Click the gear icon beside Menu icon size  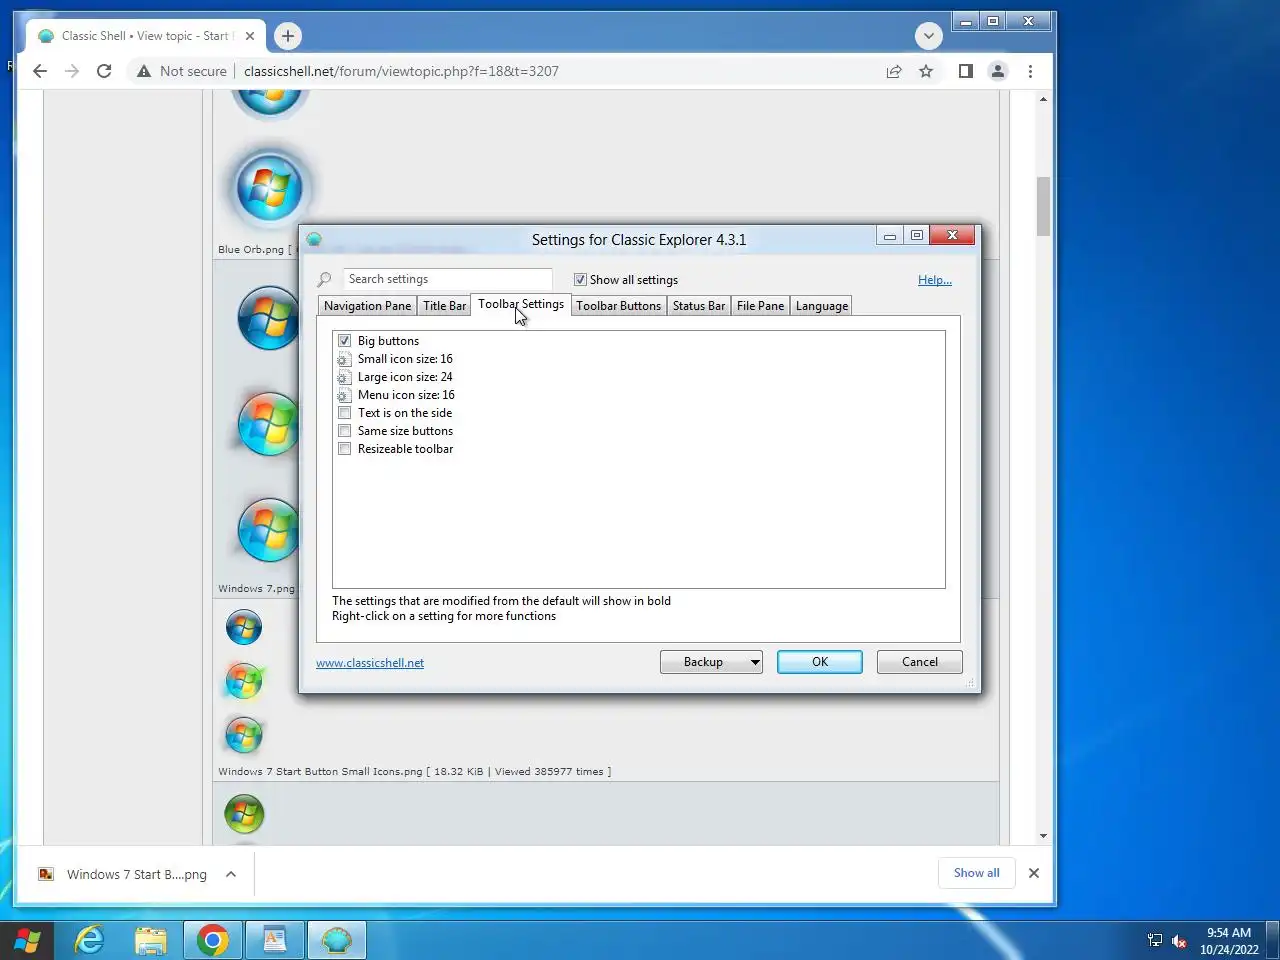coord(343,395)
